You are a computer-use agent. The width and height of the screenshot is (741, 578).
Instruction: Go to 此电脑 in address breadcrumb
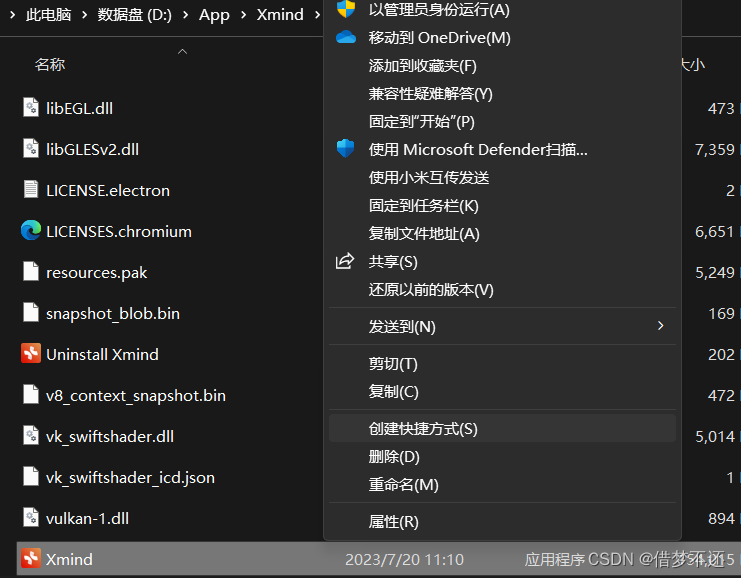click(49, 15)
